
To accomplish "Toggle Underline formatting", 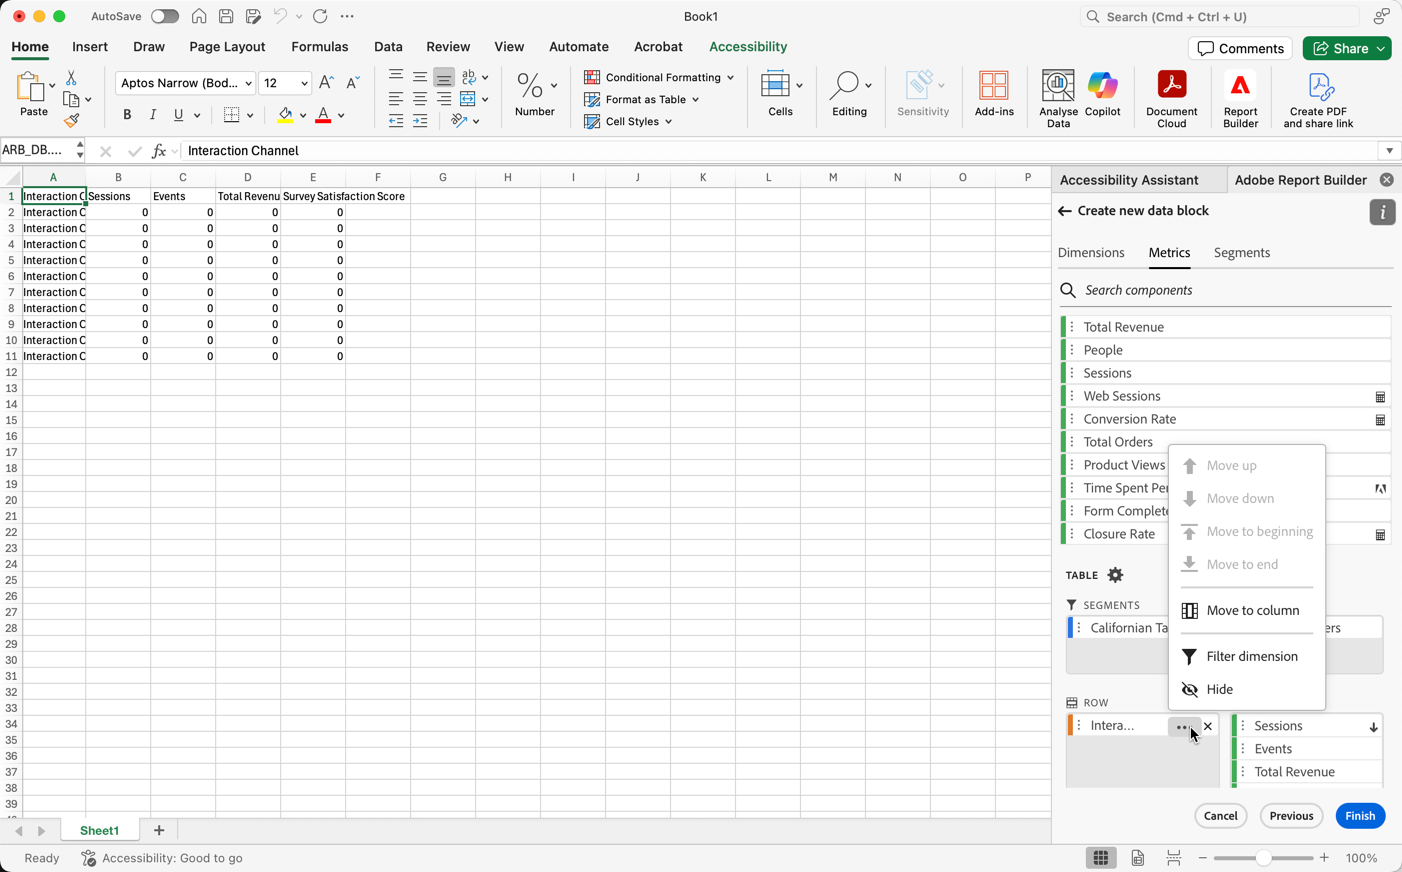I will [x=178, y=115].
